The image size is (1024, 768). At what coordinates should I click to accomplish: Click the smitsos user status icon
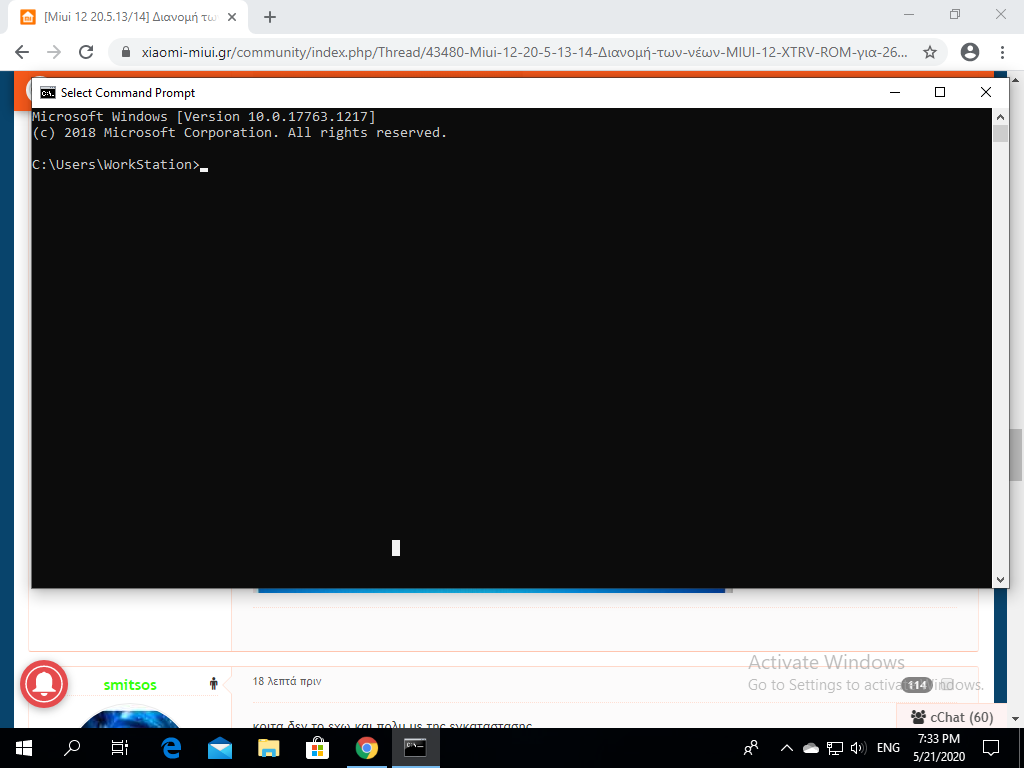pyautogui.click(x=214, y=684)
